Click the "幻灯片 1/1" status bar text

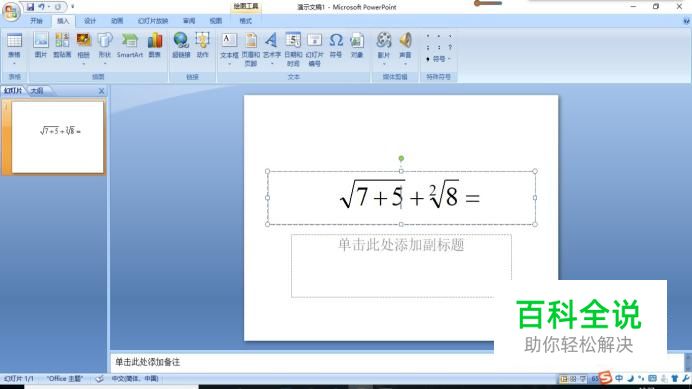coord(19,379)
